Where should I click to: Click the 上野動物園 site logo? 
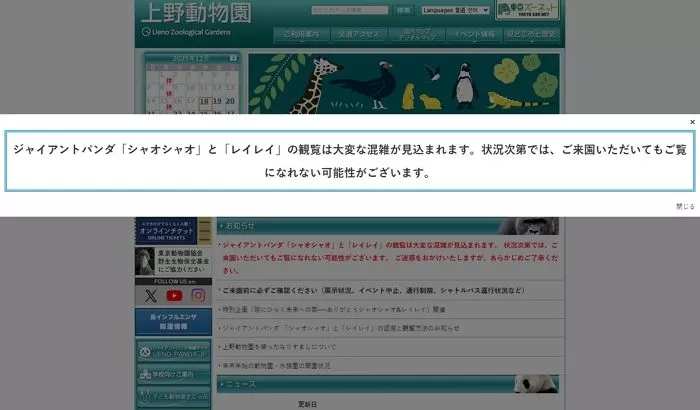point(196,13)
